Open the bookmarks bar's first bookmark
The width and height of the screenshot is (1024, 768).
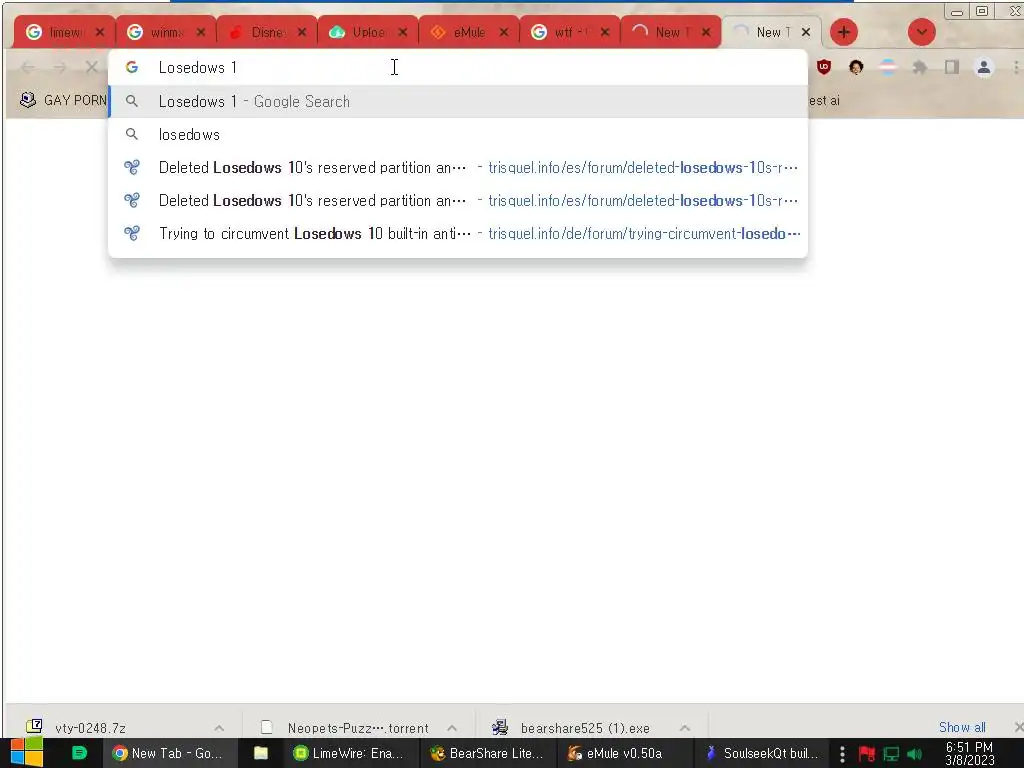pyautogui.click(x=63, y=100)
